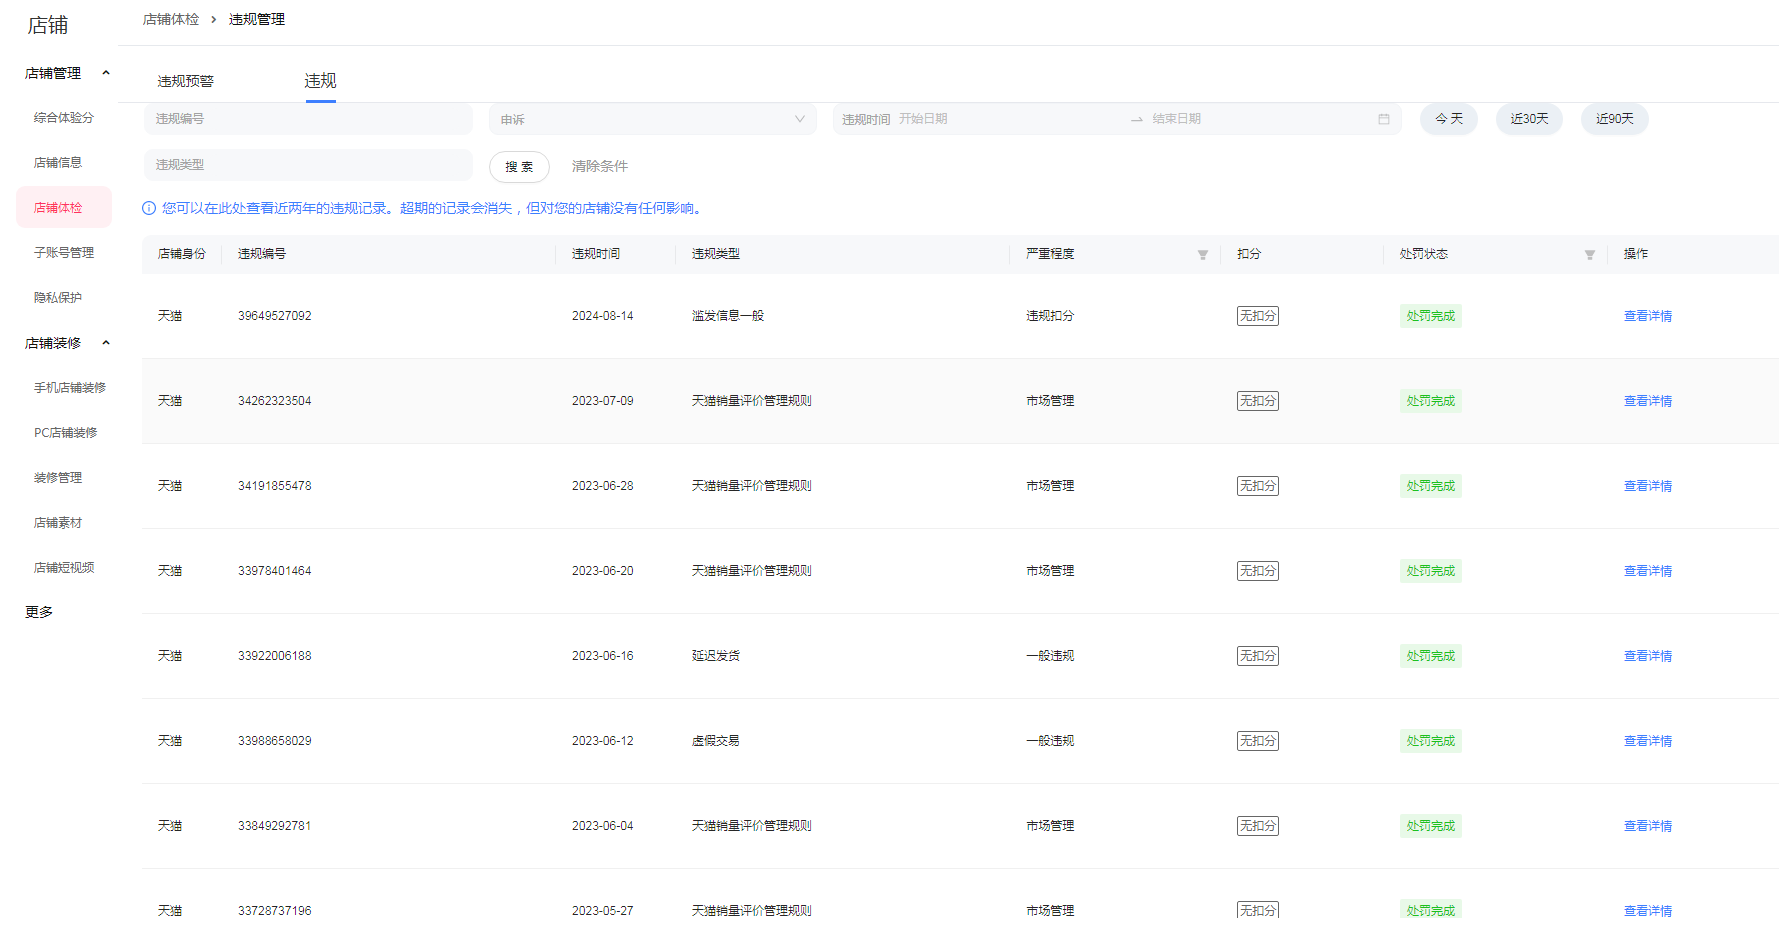Click the filter icon in 处罚状态 column
The height and width of the screenshot is (933, 1779).
pyautogui.click(x=1589, y=255)
